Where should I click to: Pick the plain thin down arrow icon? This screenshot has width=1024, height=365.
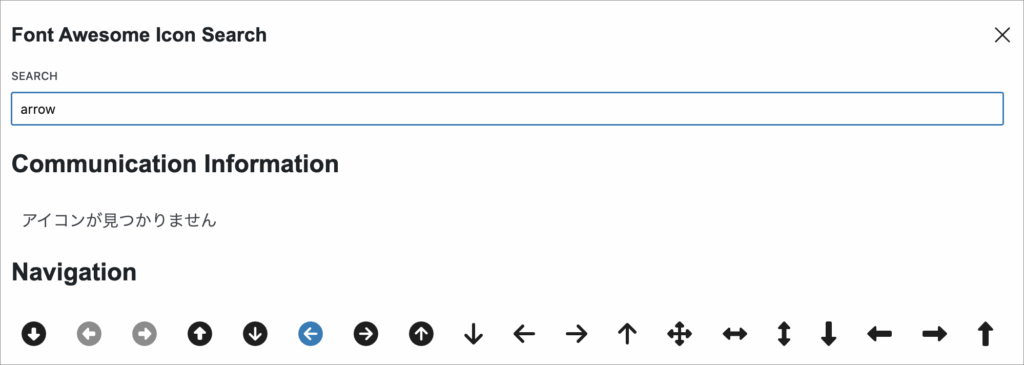(x=473, y=334)
